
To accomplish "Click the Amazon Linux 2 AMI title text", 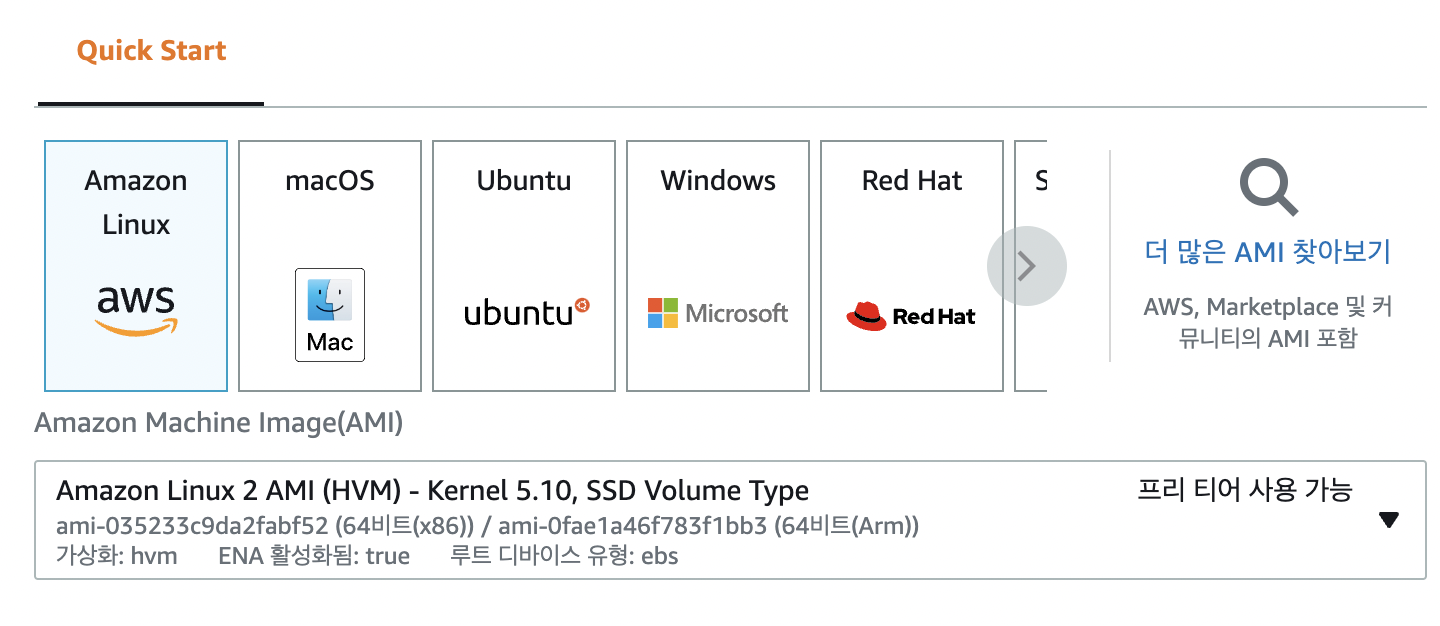I will (x=432, y=491).
